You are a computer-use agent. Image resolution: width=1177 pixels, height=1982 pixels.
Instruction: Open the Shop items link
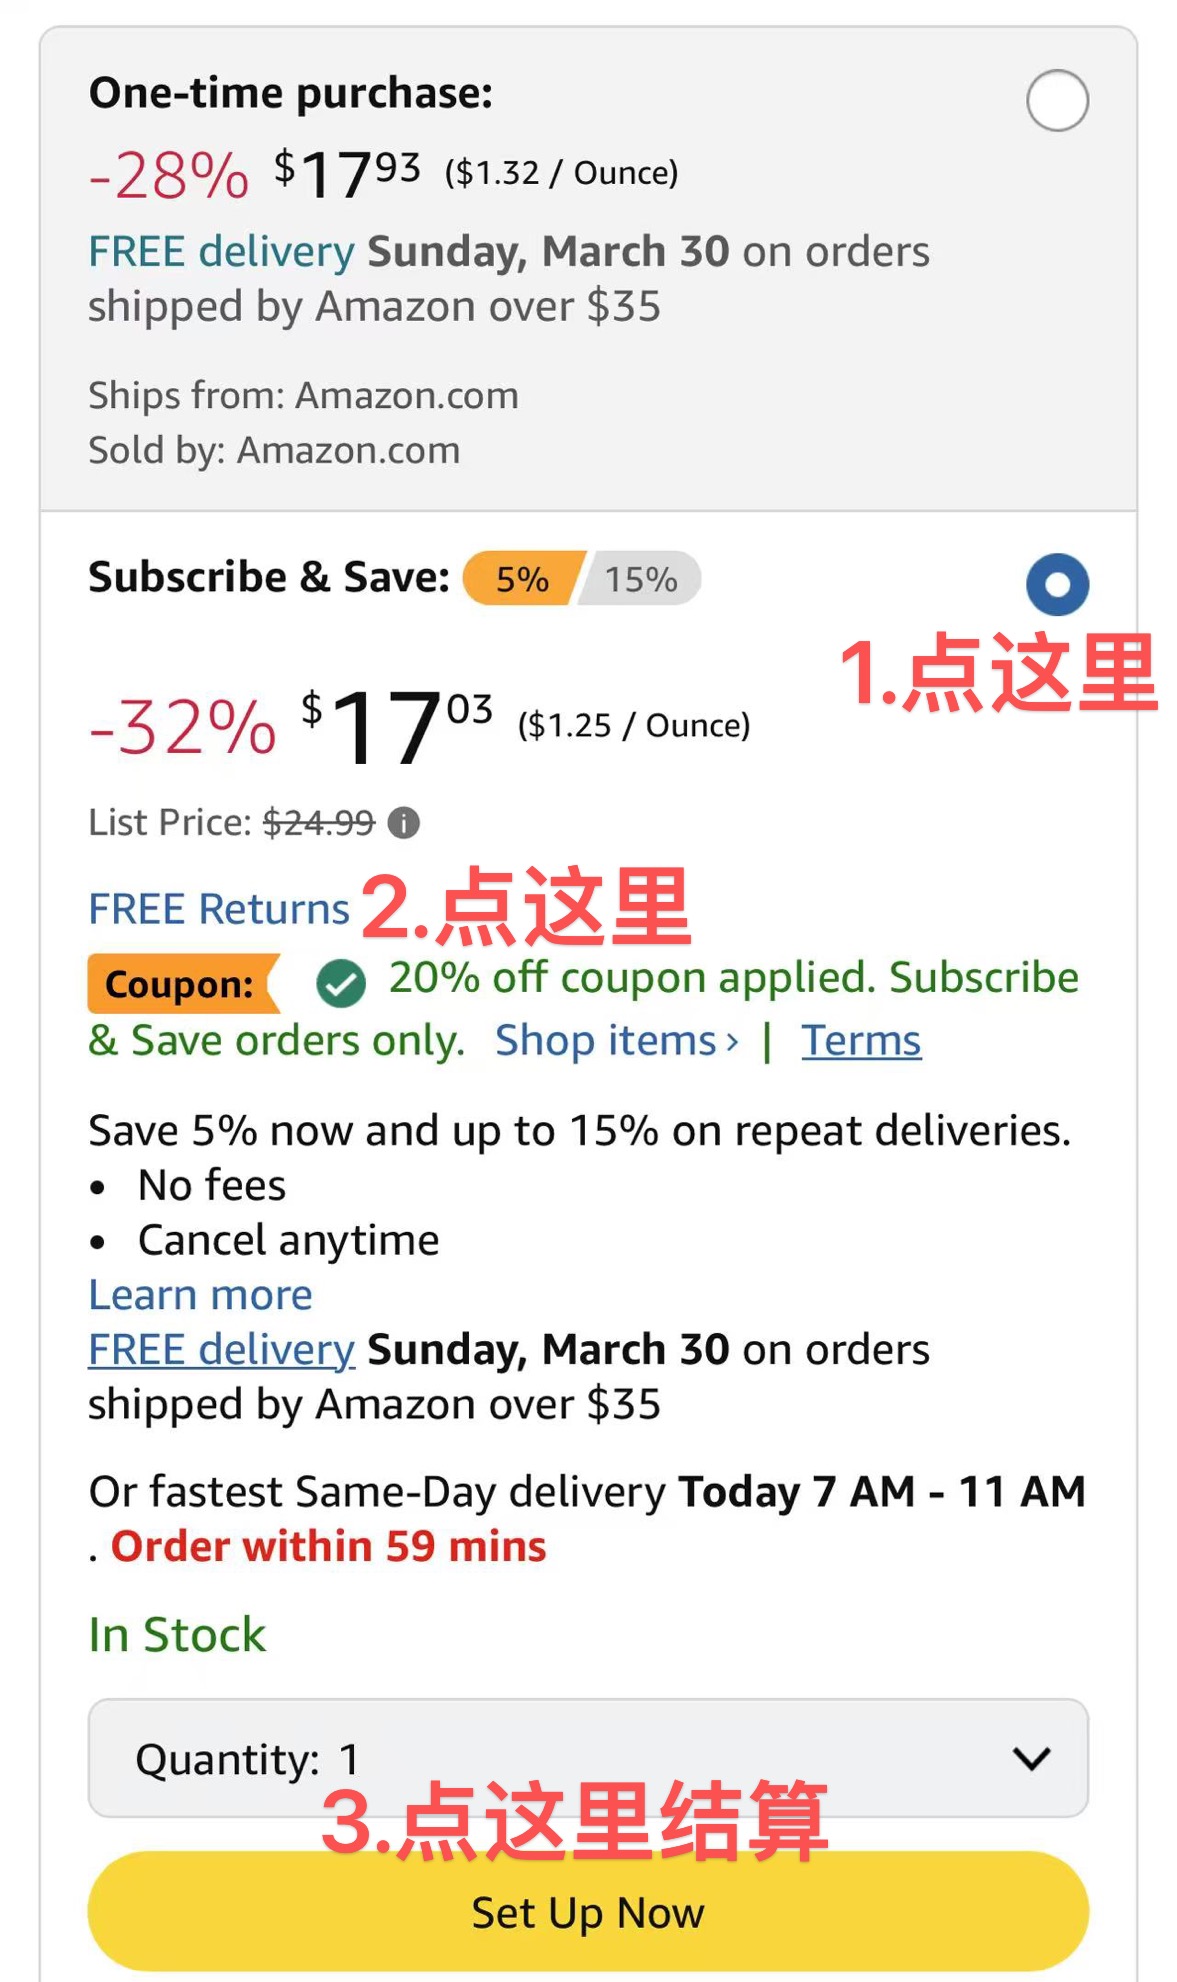(606, 1041)
